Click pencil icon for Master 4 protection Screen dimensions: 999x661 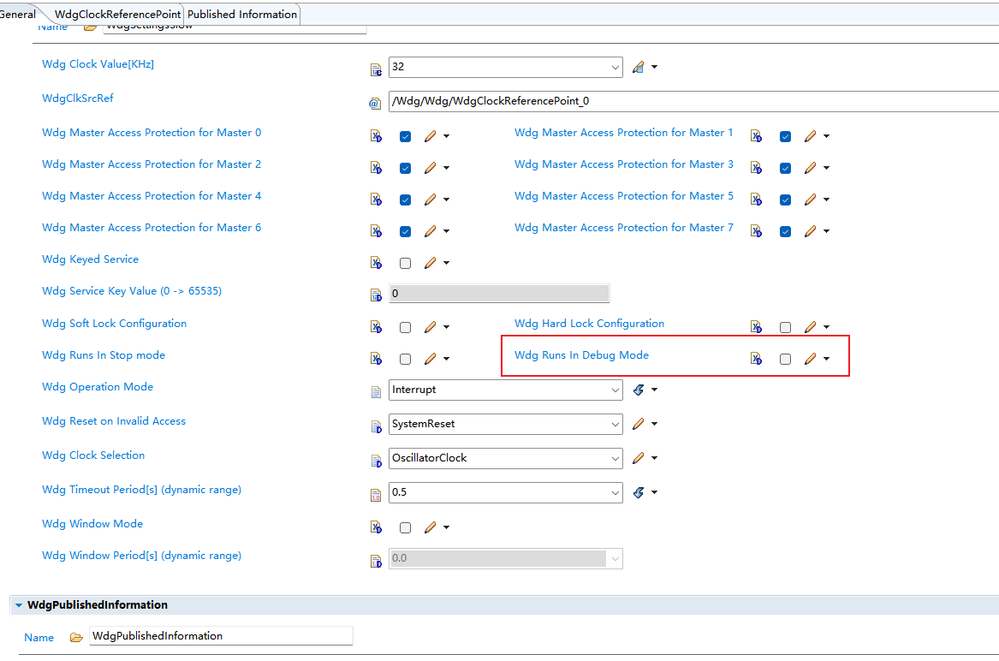[431, 200]
